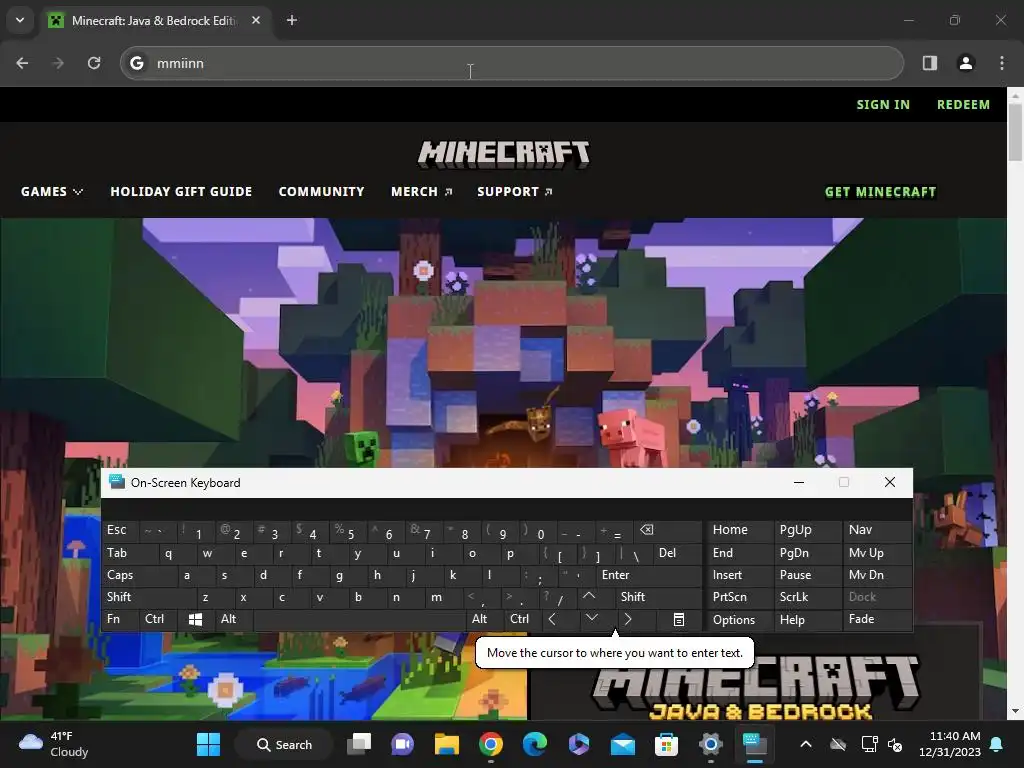Click Enter key on On-Screen Keyboard

(648, 575)
